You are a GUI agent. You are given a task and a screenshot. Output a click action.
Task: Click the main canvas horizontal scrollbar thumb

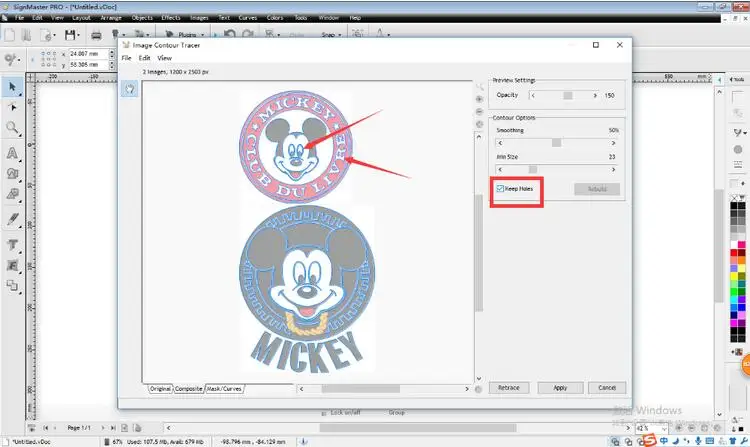tap(418, 428)
